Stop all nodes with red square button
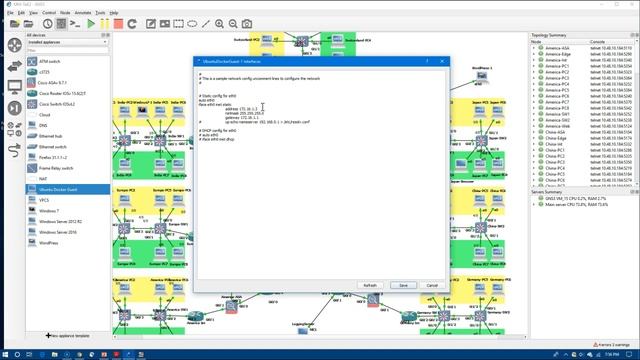Viewport: 640px width, 360px height. click(x=118, y=24)
